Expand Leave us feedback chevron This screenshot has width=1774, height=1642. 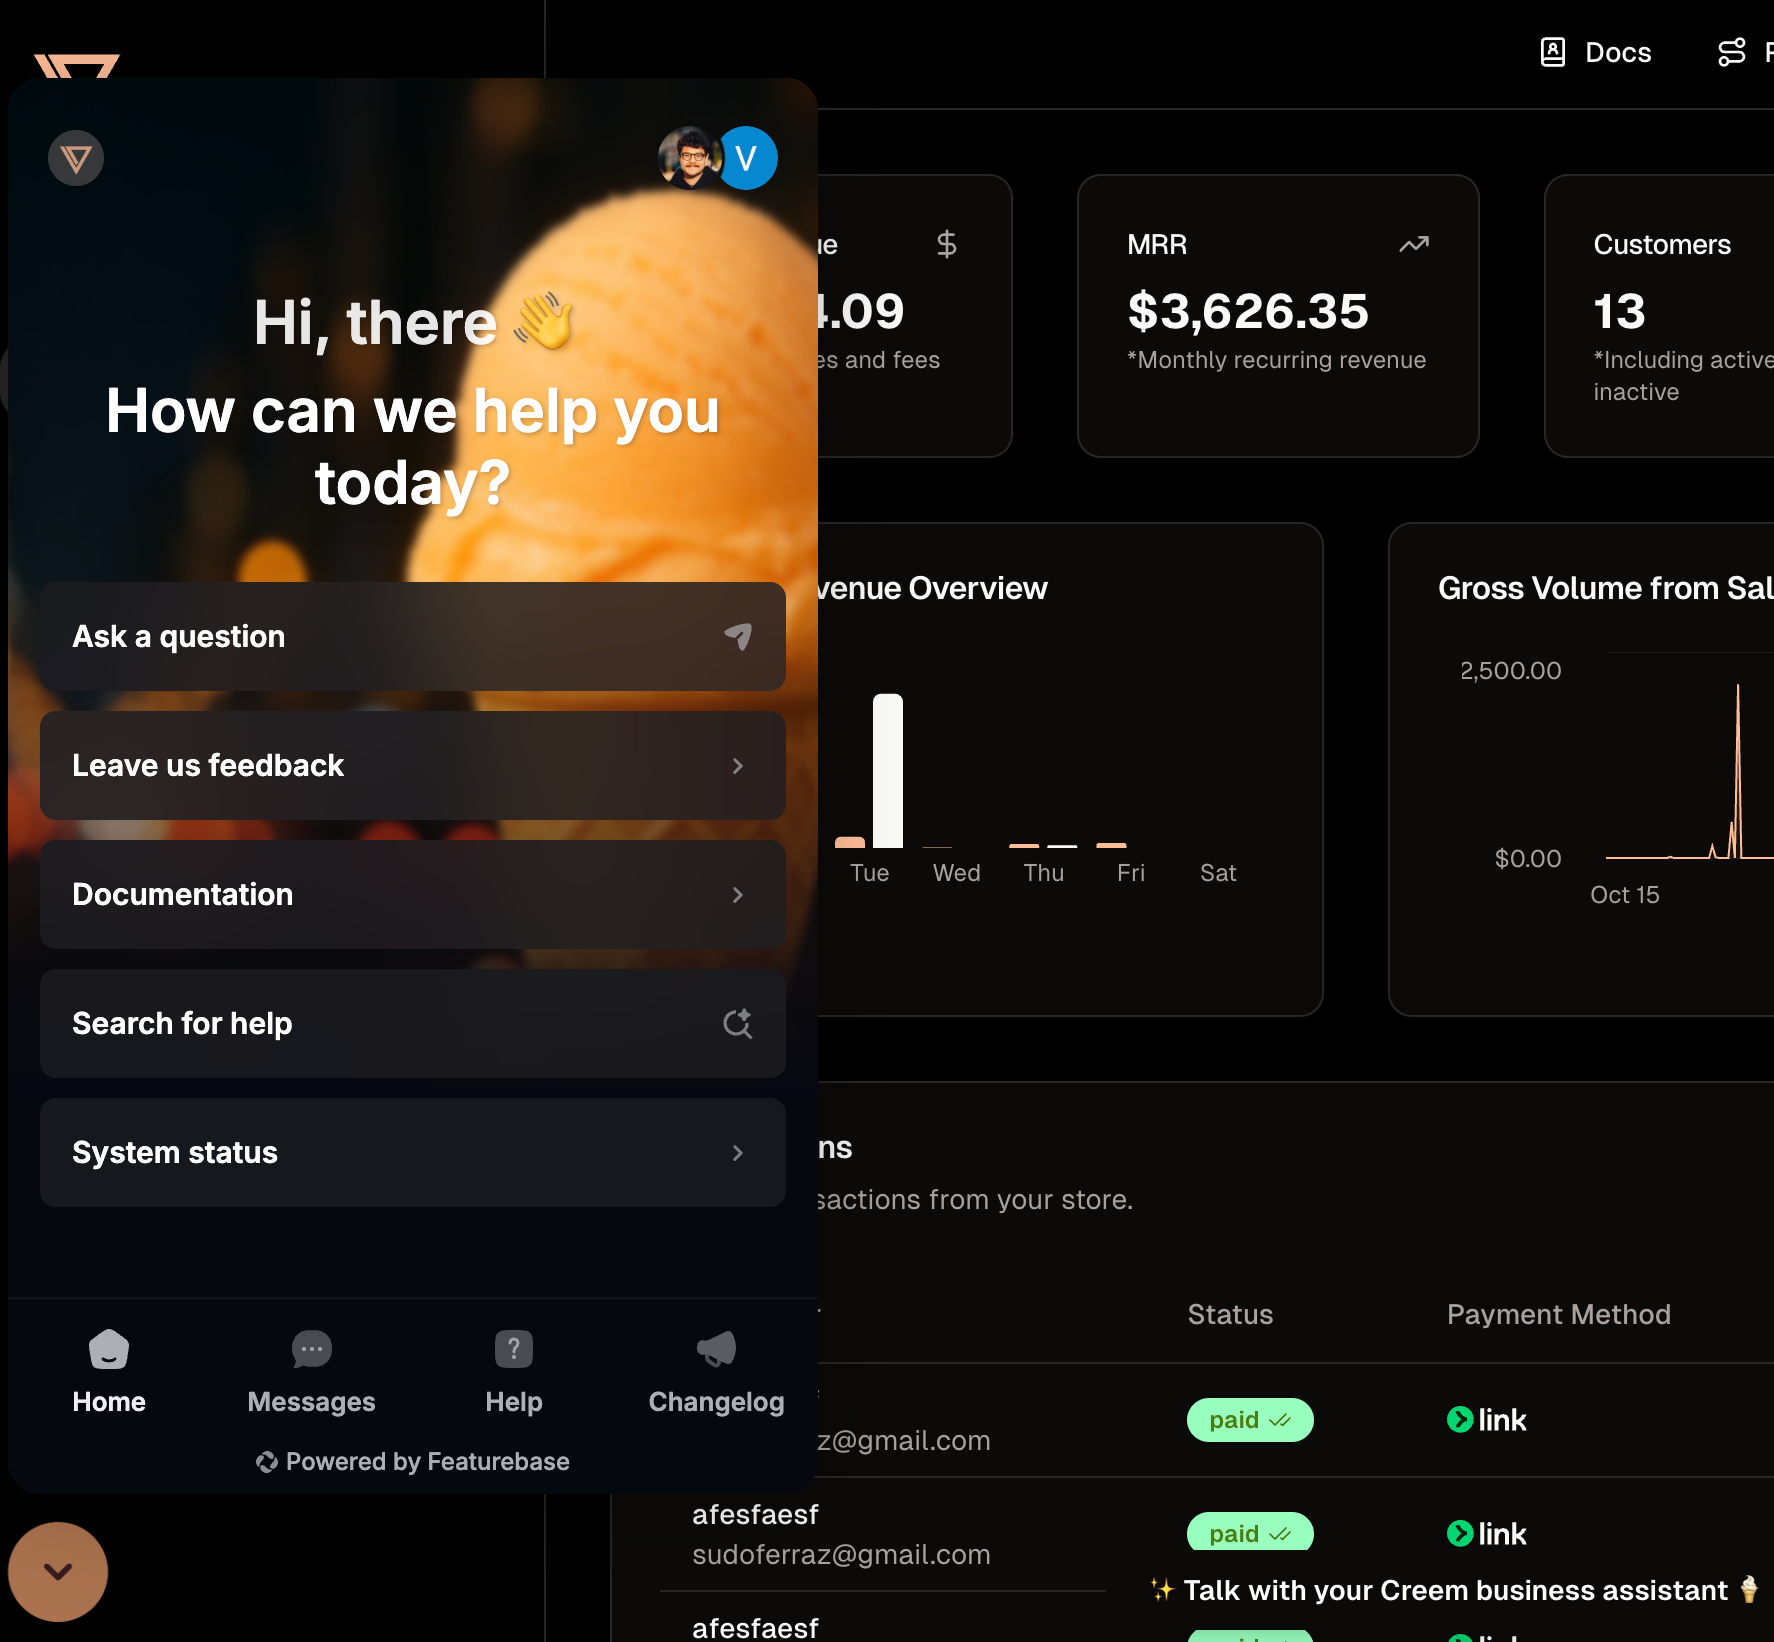738,766
